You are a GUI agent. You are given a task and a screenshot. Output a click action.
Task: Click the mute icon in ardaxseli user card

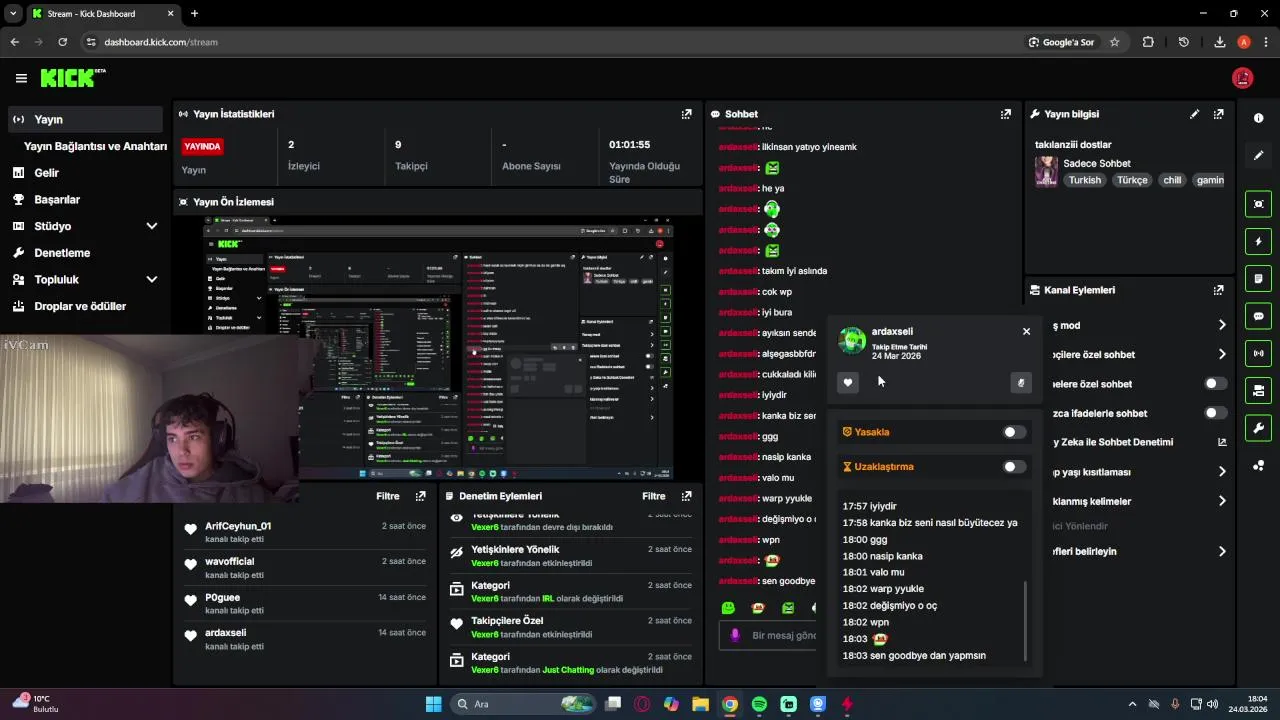coord(1021,382)
